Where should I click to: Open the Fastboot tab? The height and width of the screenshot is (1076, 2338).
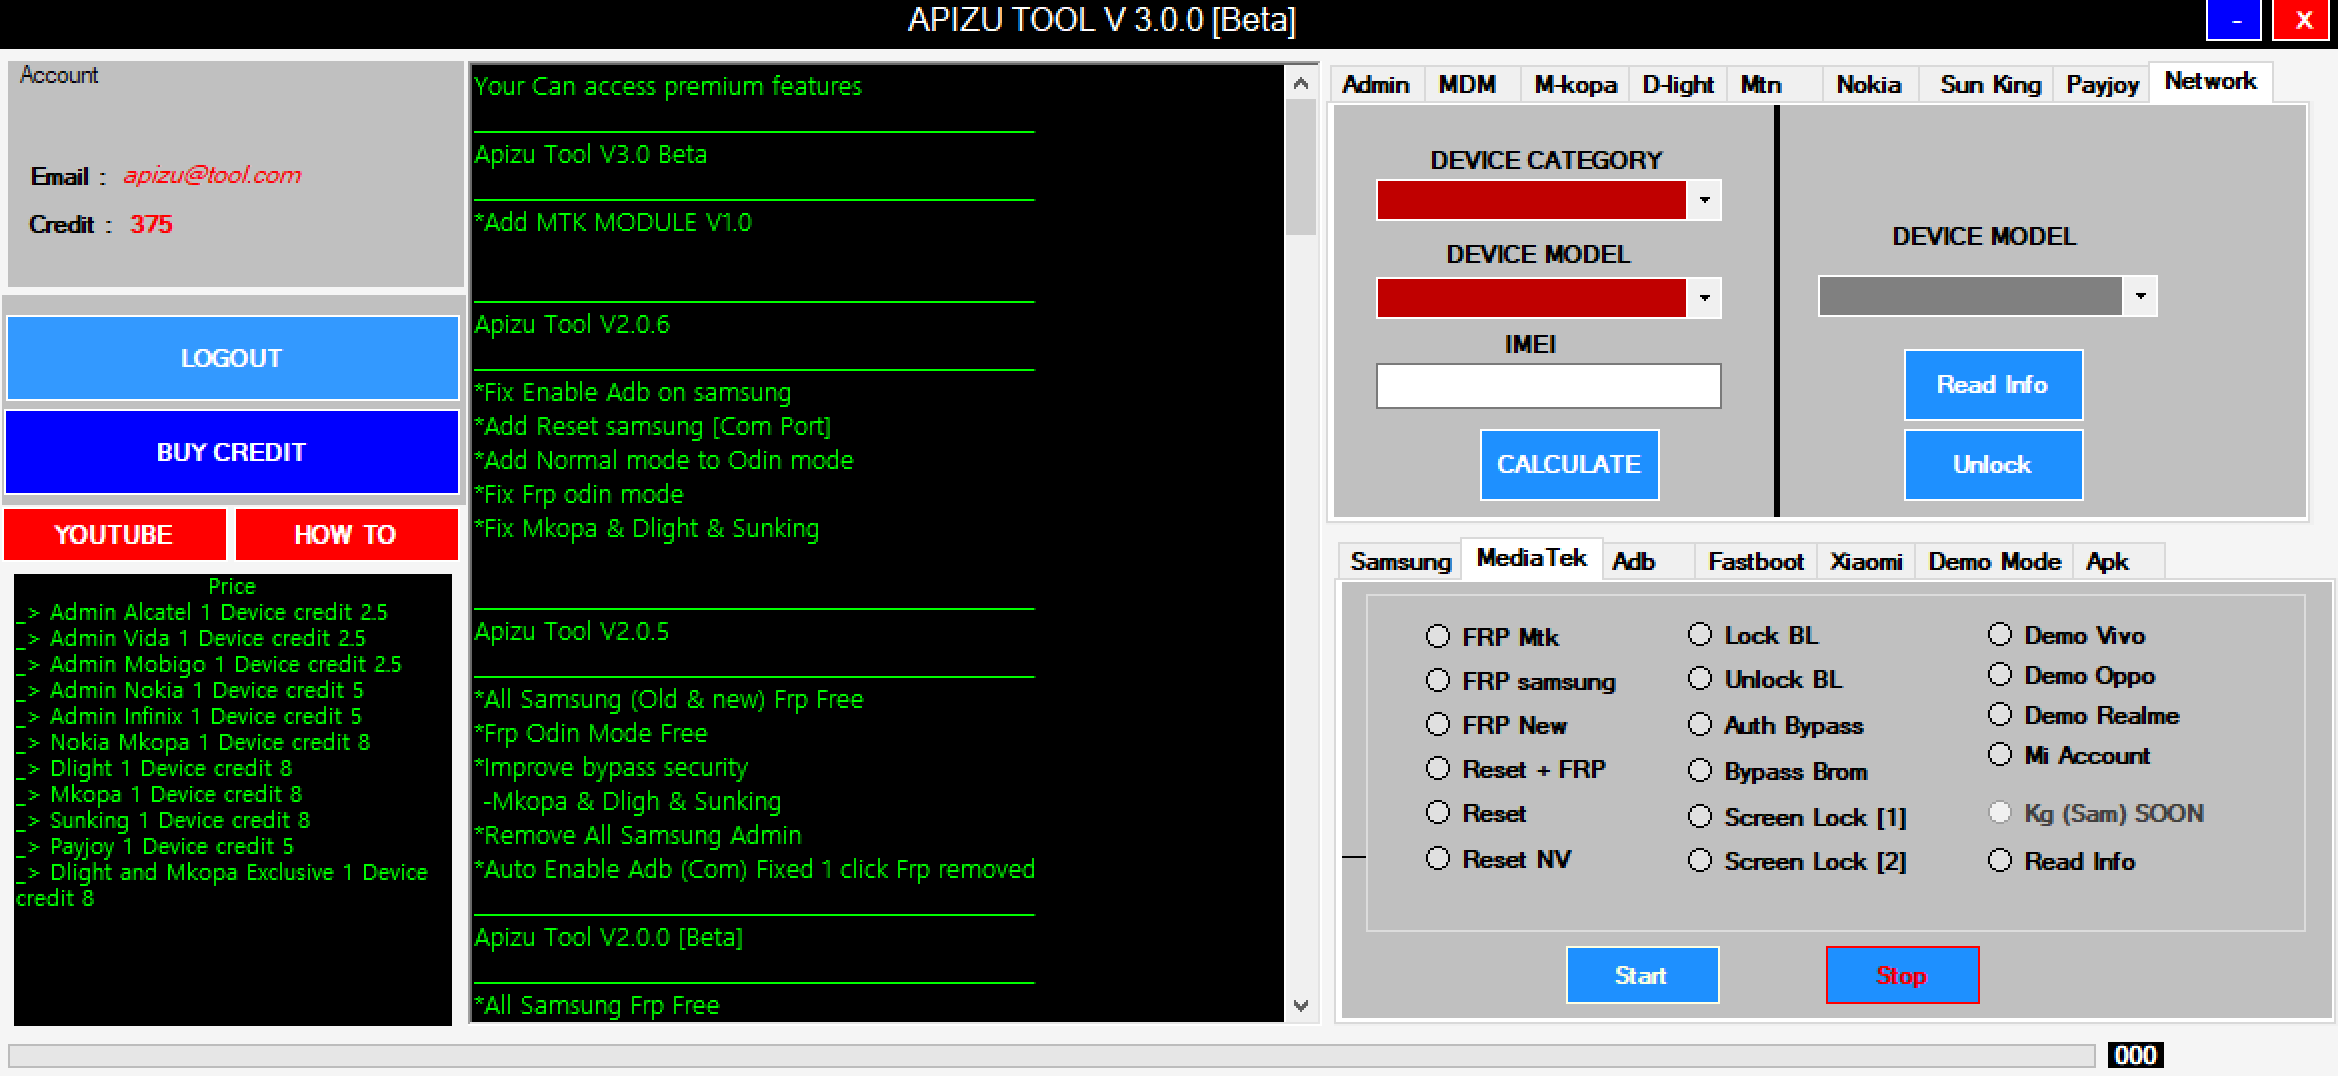[1756, 561]
